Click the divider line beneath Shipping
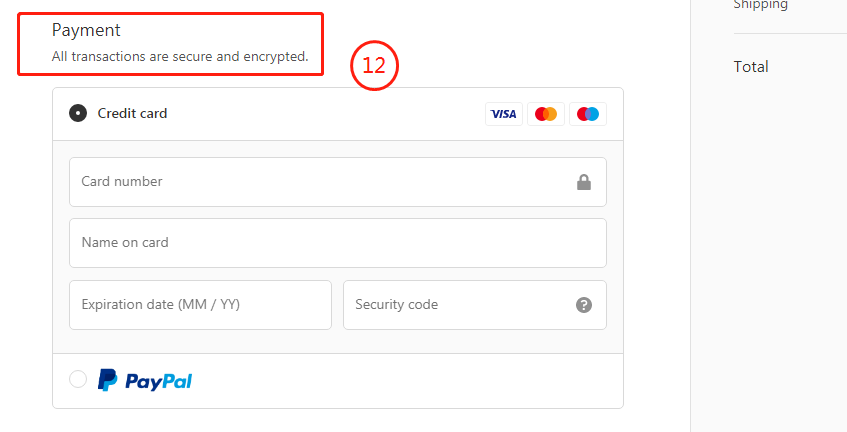This screenshot has height=432, width=847. pyautogui.click(x=790, y=33)
